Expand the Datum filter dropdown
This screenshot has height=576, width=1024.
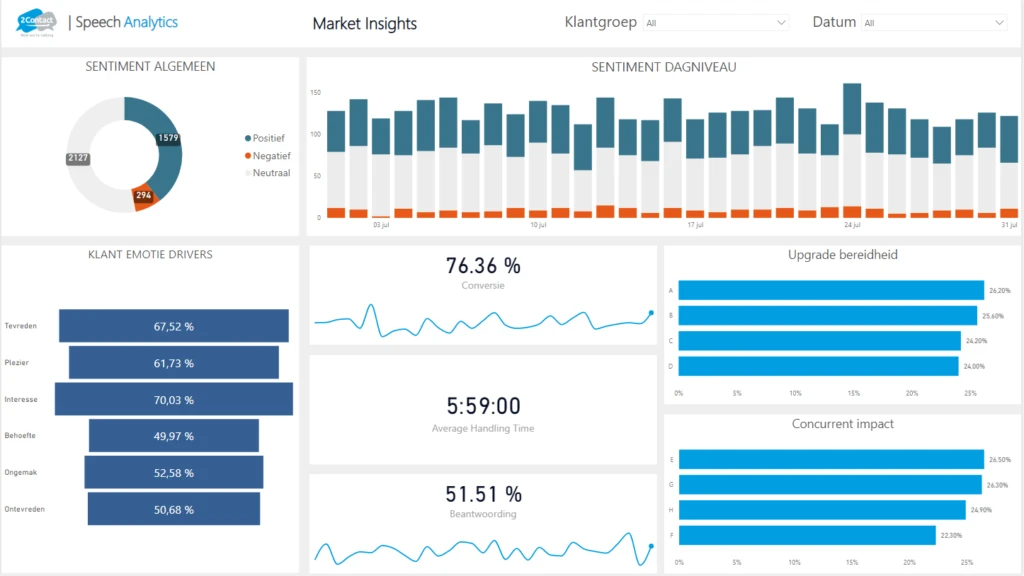point(933,23)
